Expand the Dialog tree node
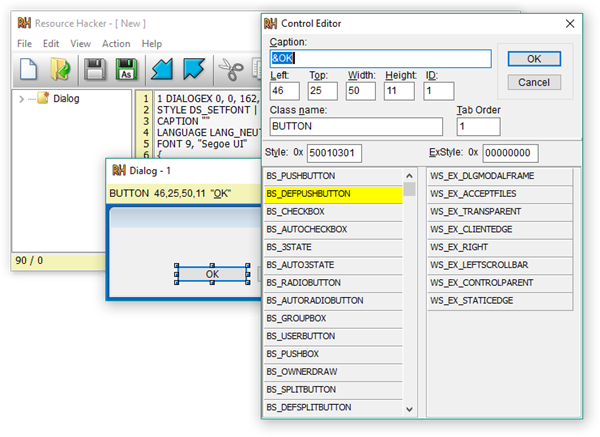 coord(21,99)
